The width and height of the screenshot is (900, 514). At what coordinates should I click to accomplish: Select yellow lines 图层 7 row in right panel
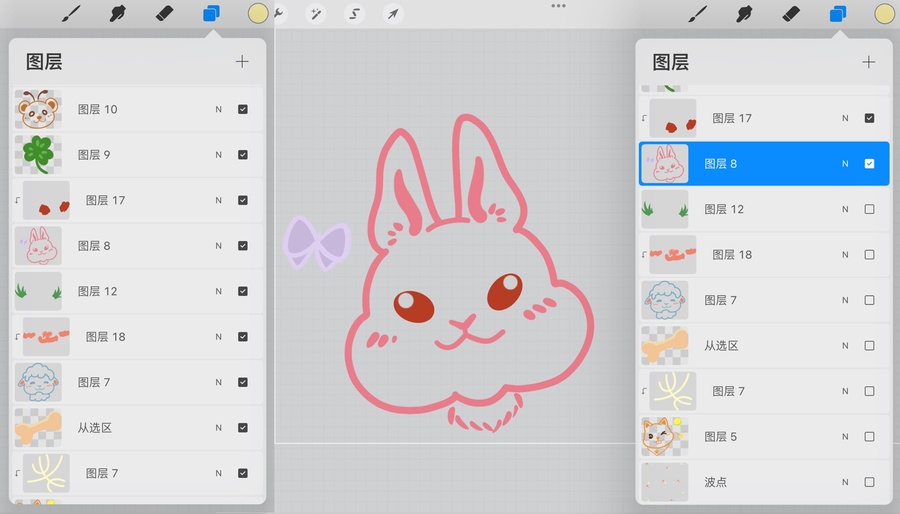click(764, 391)
